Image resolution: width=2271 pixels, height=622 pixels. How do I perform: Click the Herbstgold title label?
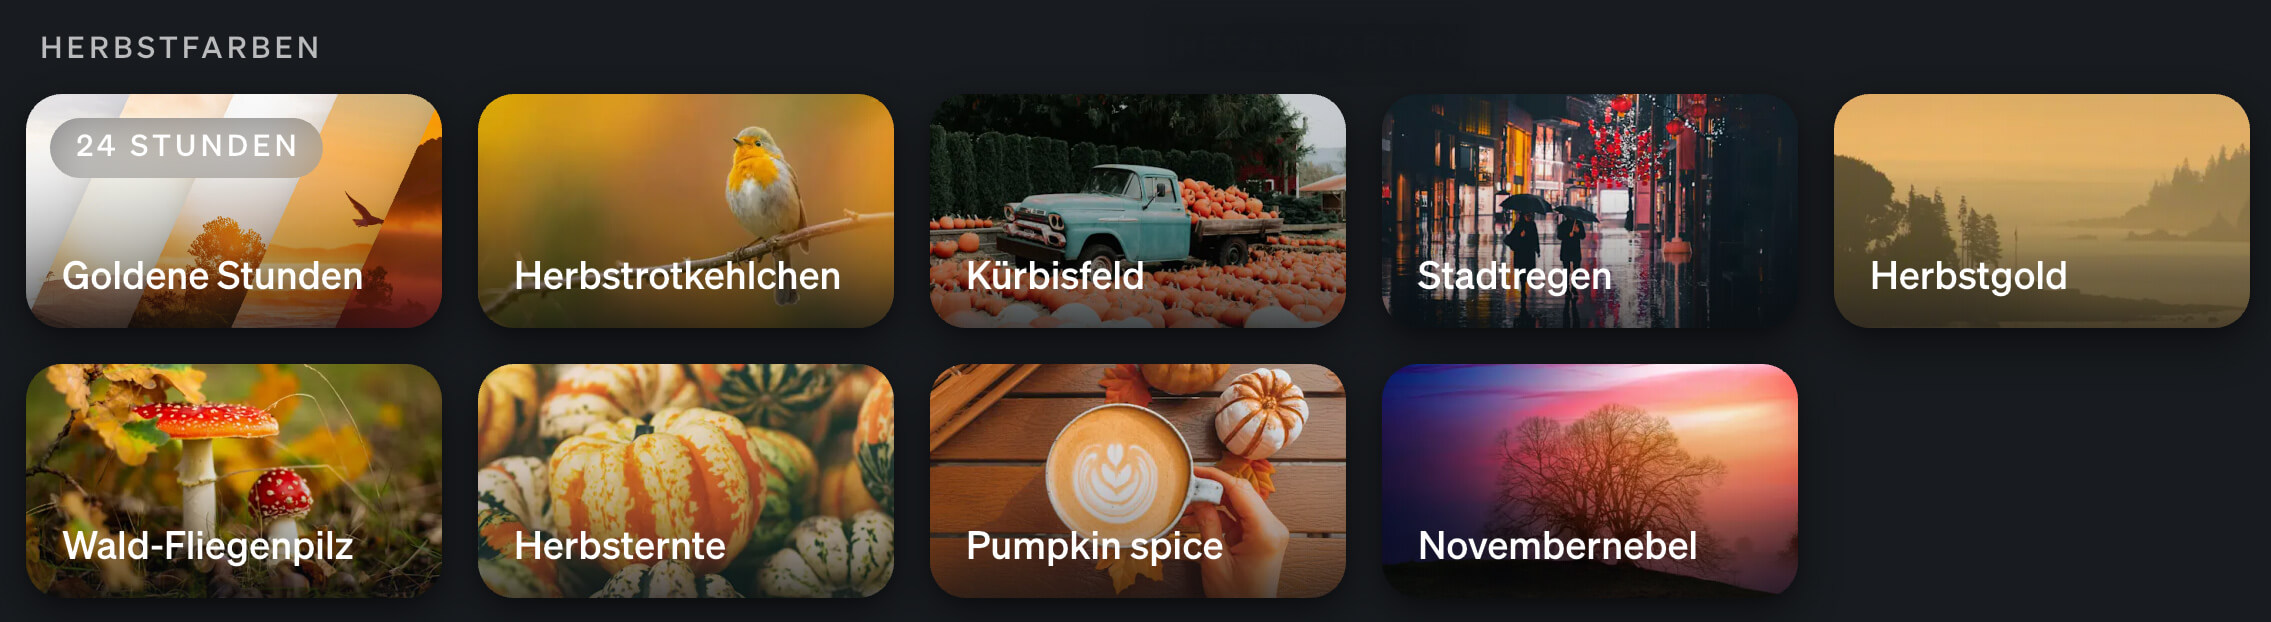1969,277
